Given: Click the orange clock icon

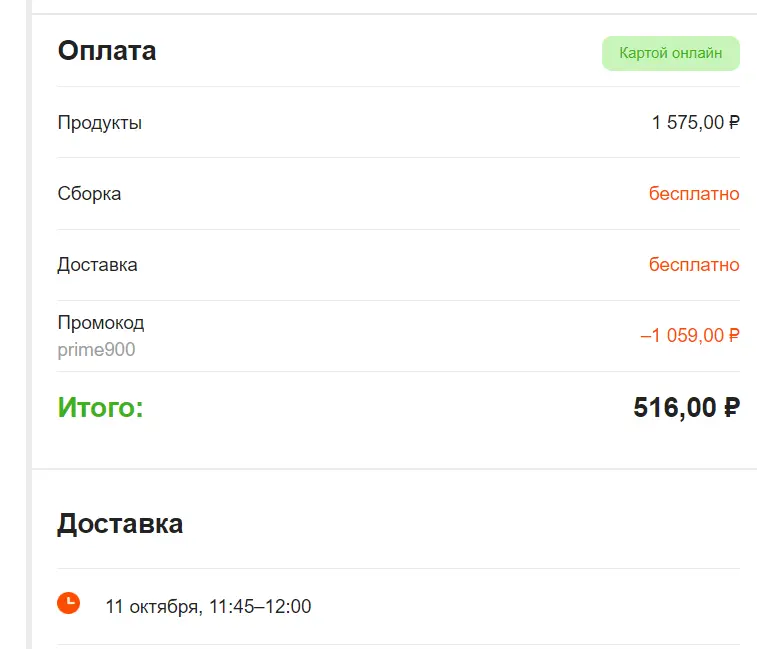Looking at the screenshot, I should tap(69, 603).
